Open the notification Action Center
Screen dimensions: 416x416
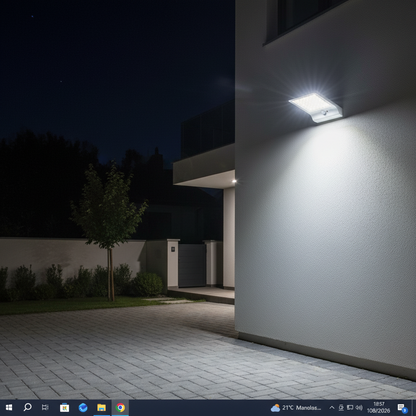click(402, 407)
